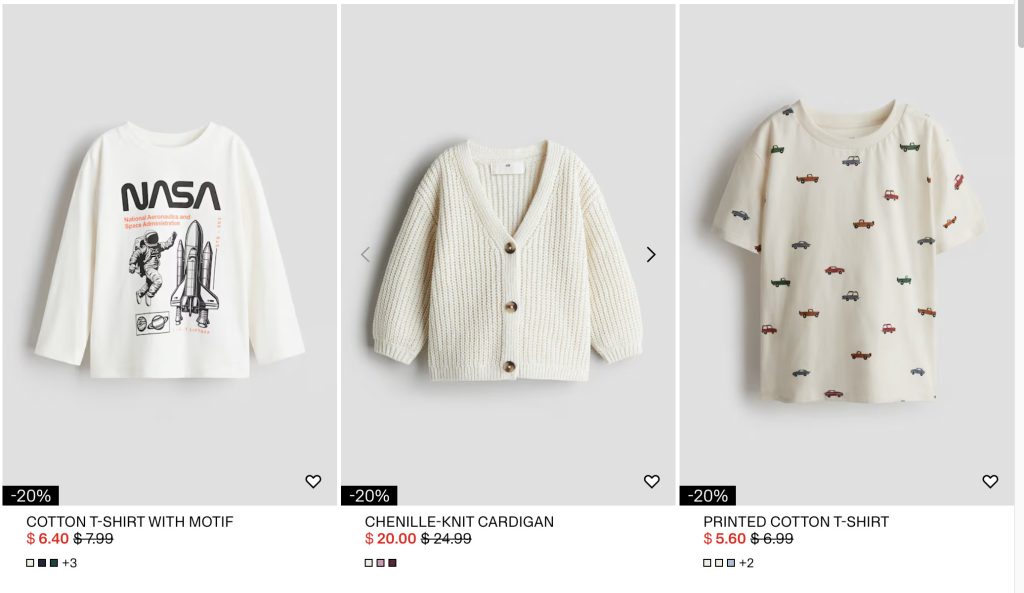Show next cardigan photo with right arrow
This screenshot has width=1024, height=593.
(650, 255)
